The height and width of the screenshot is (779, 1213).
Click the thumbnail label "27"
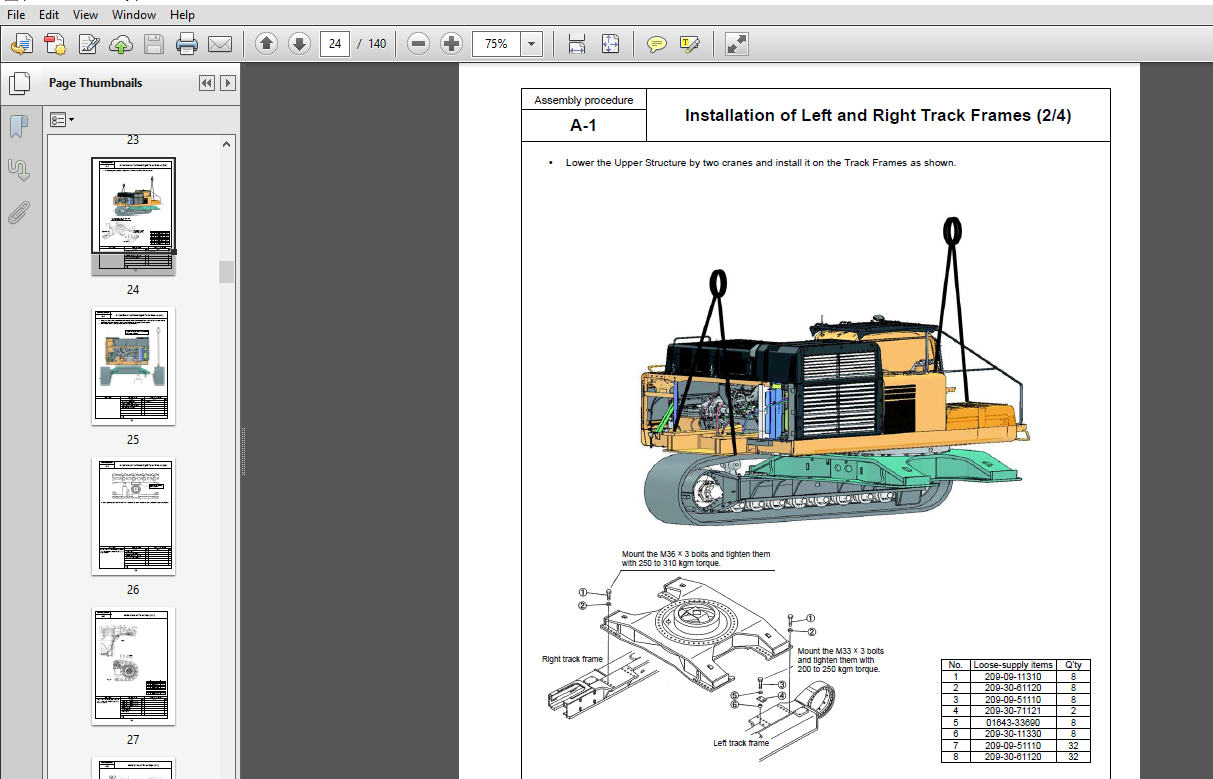(x=133, y=740)
